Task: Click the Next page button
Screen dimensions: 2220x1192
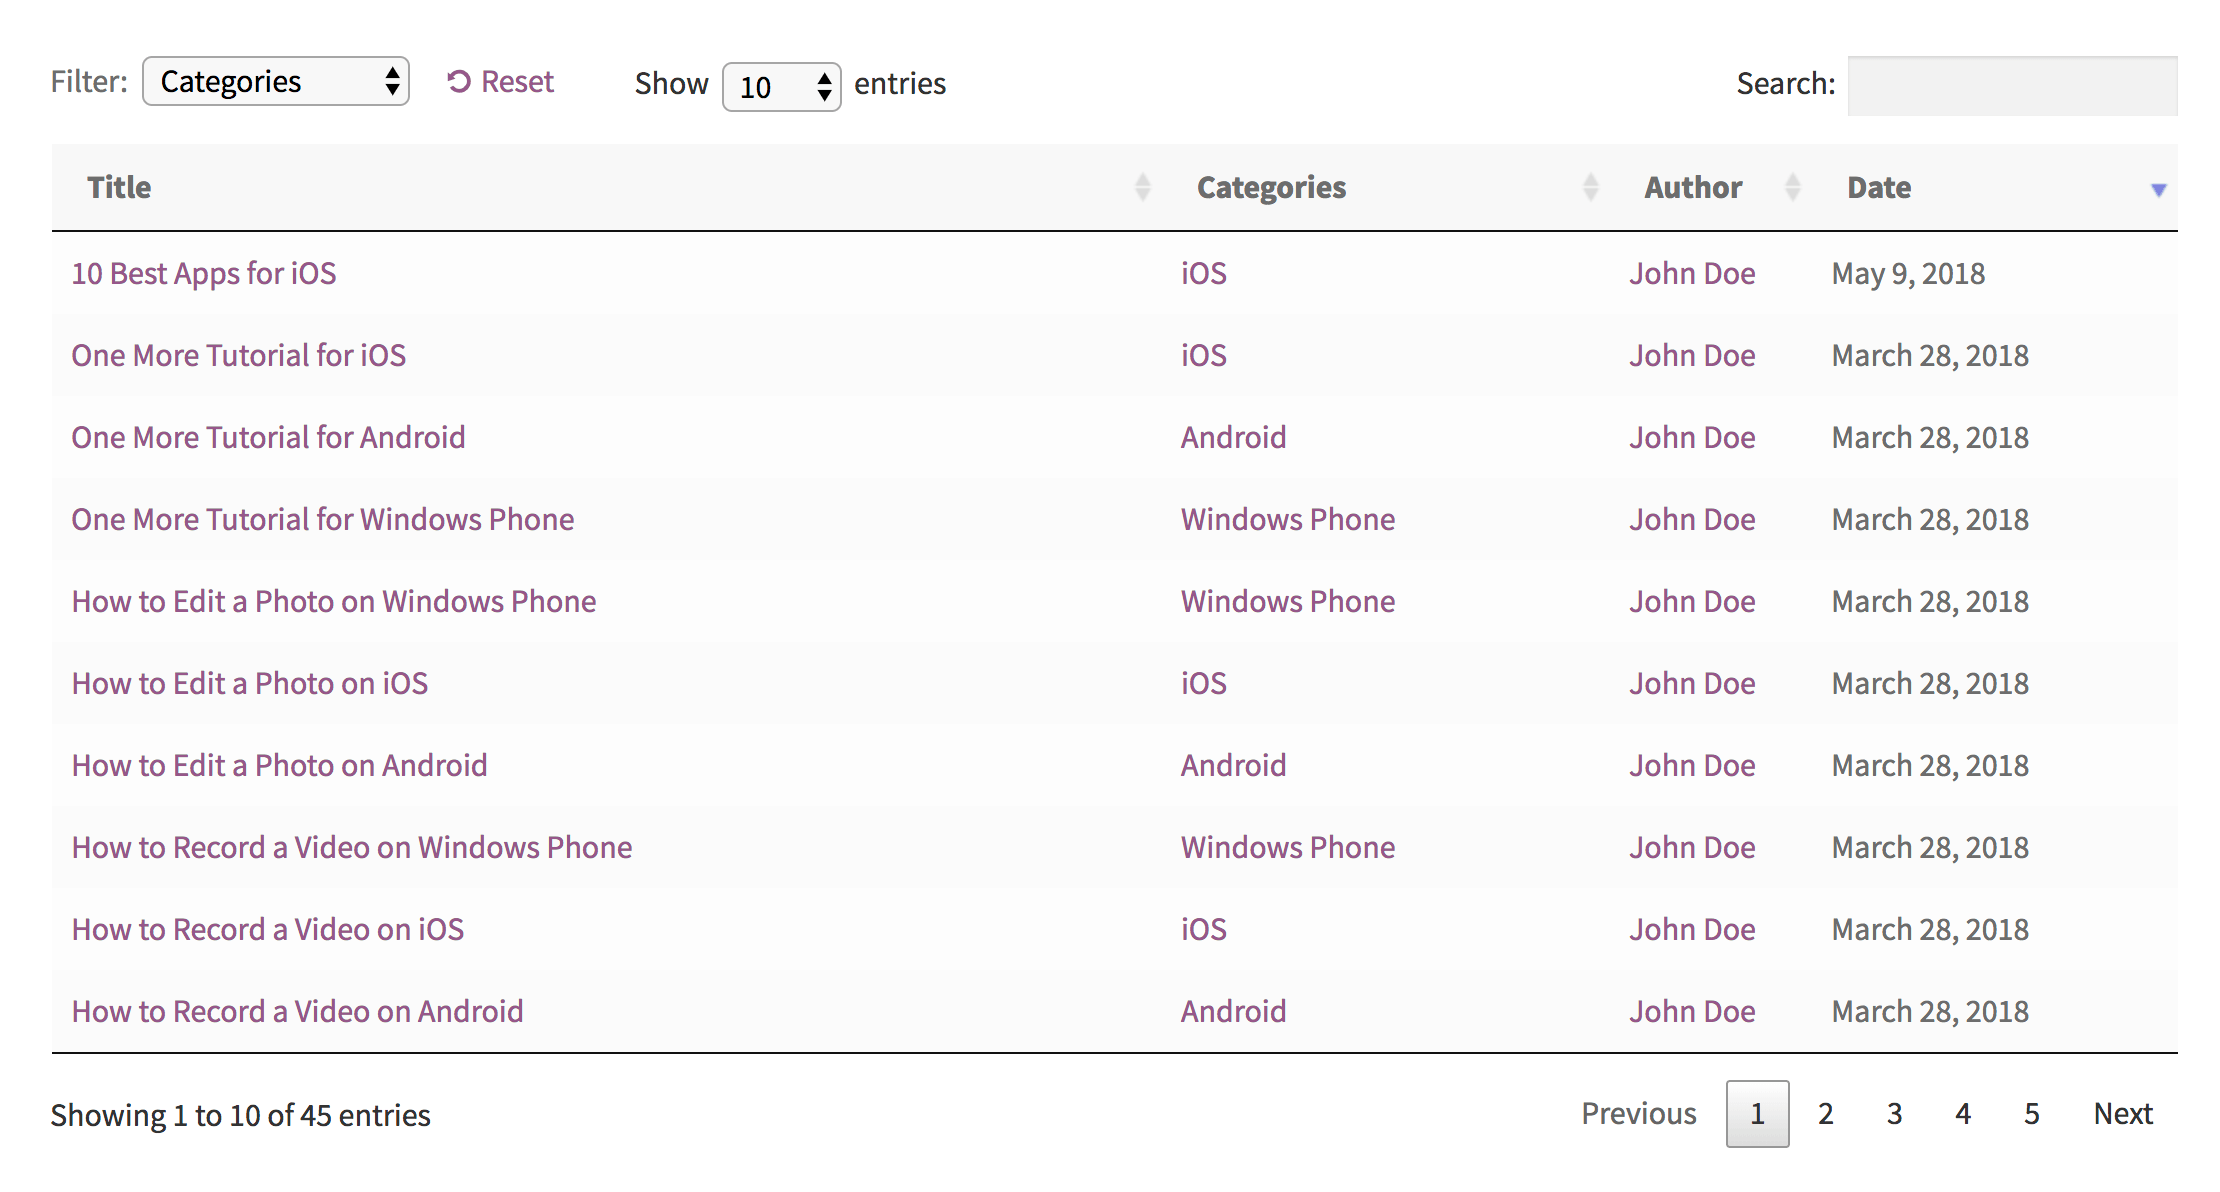Action: coord(2122,1114)
